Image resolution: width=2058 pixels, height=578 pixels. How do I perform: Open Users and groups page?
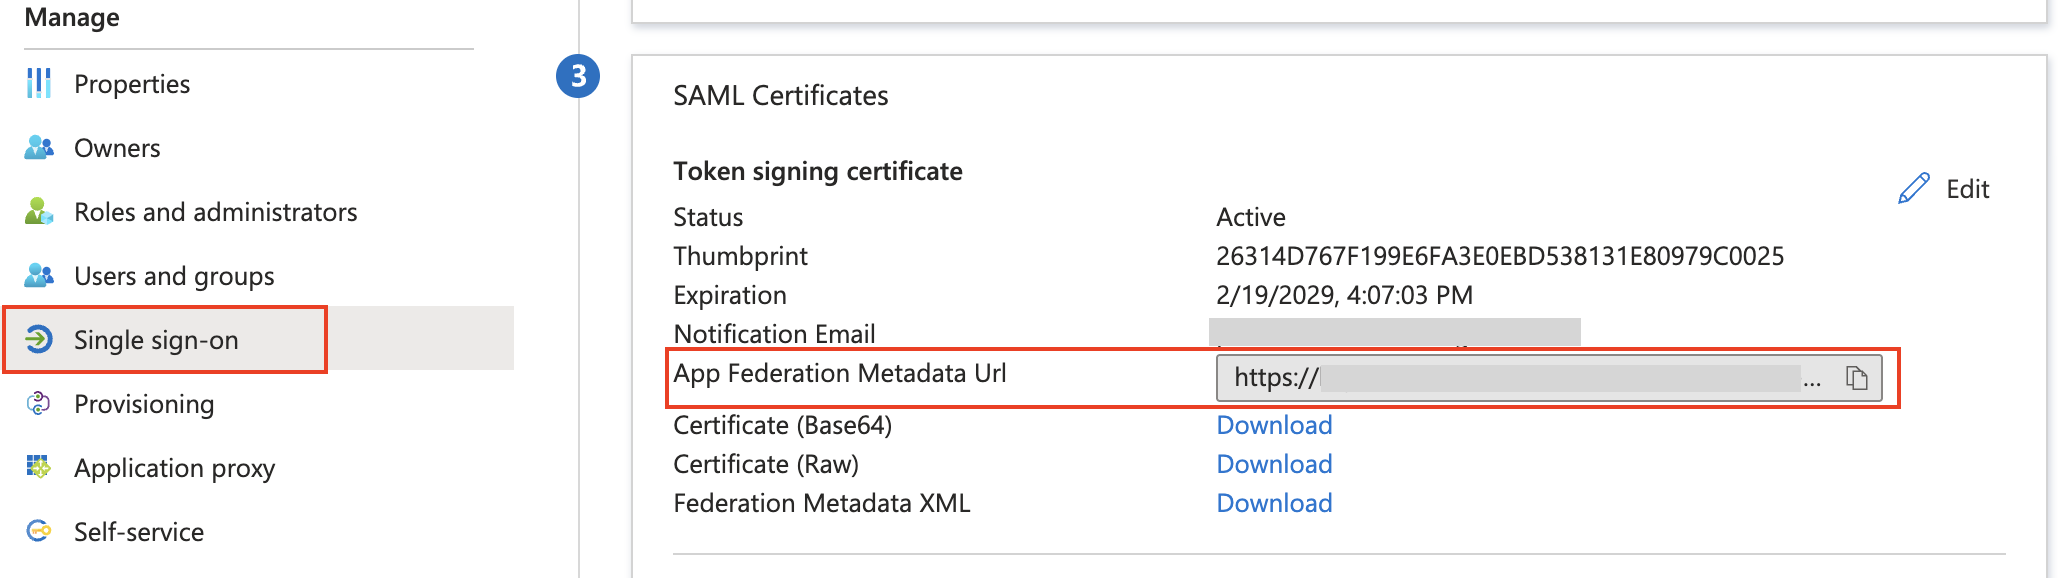pyautogui.click(x=174, y=276)
